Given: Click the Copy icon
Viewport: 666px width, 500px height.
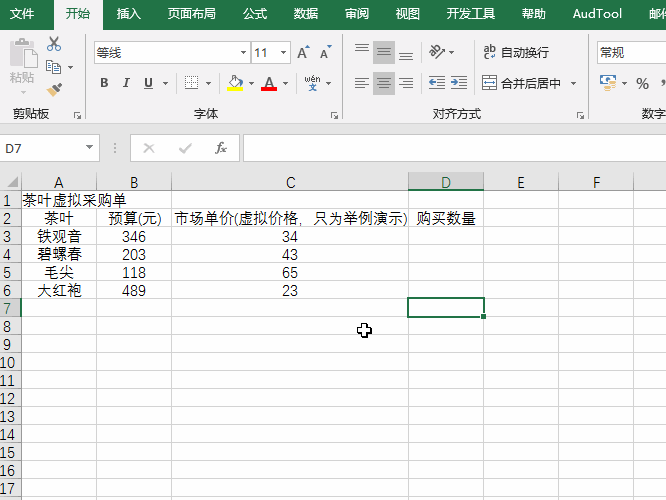Looking at the screenshot, I should coord(54,67).
